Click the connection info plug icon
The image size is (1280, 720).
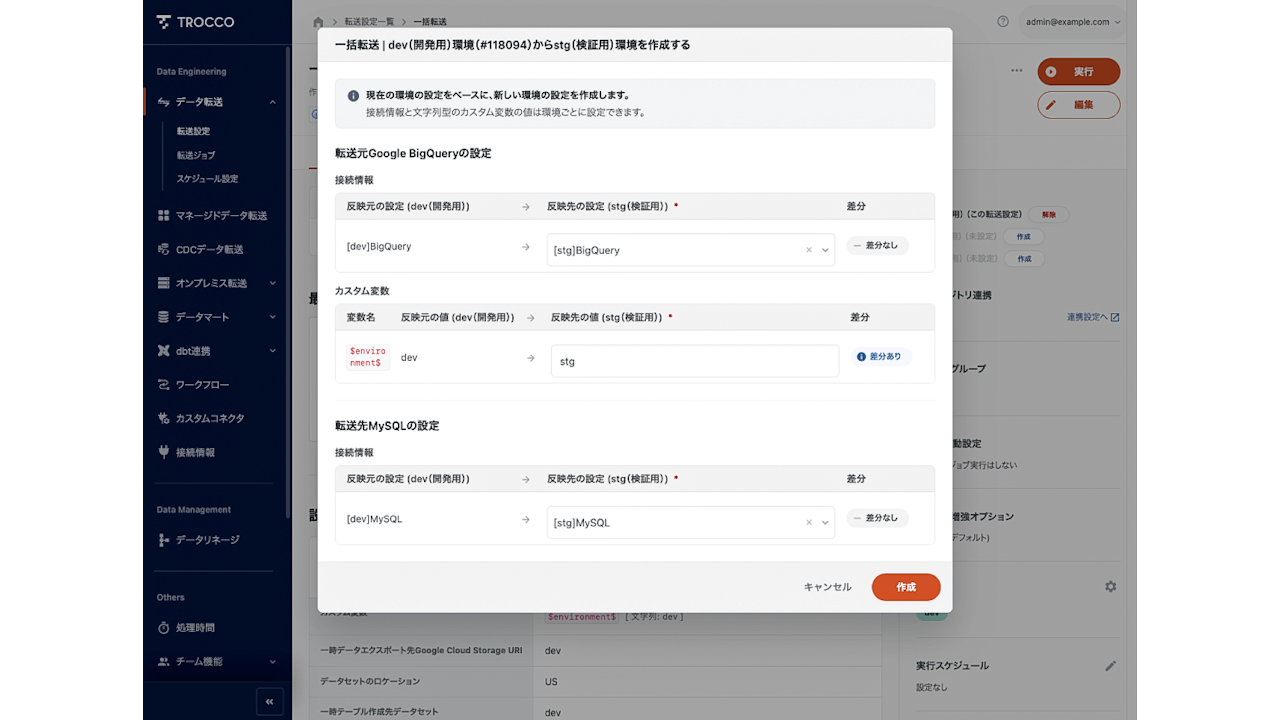(164, 452)
